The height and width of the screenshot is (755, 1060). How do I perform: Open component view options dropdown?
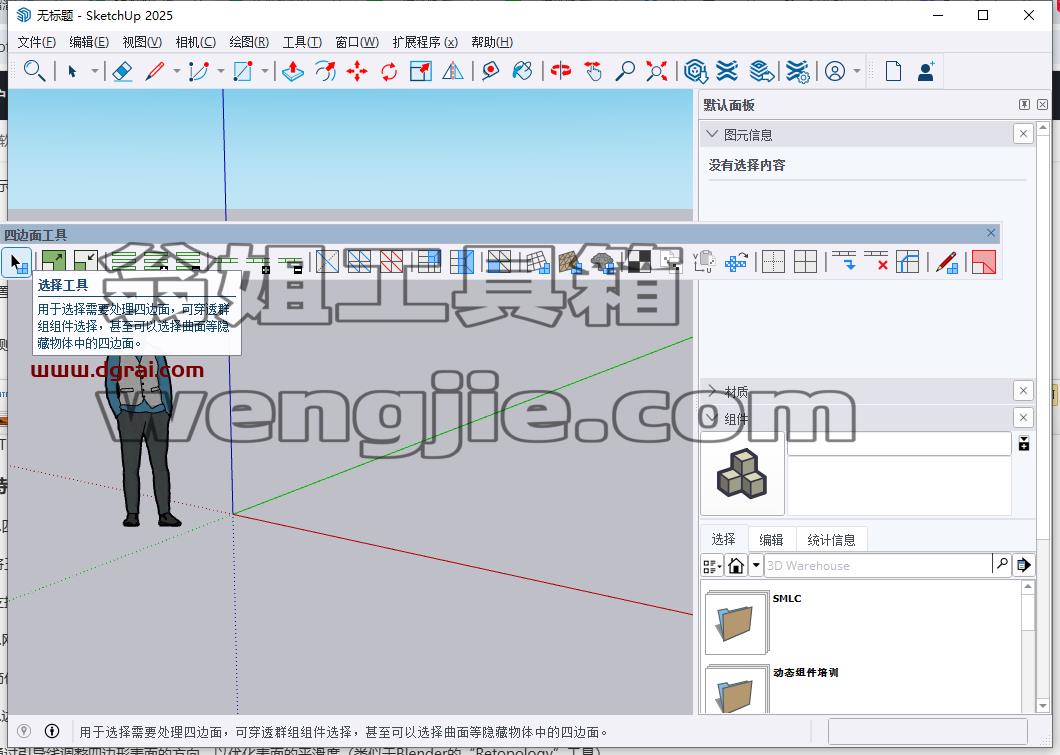(x=712, y=565)
